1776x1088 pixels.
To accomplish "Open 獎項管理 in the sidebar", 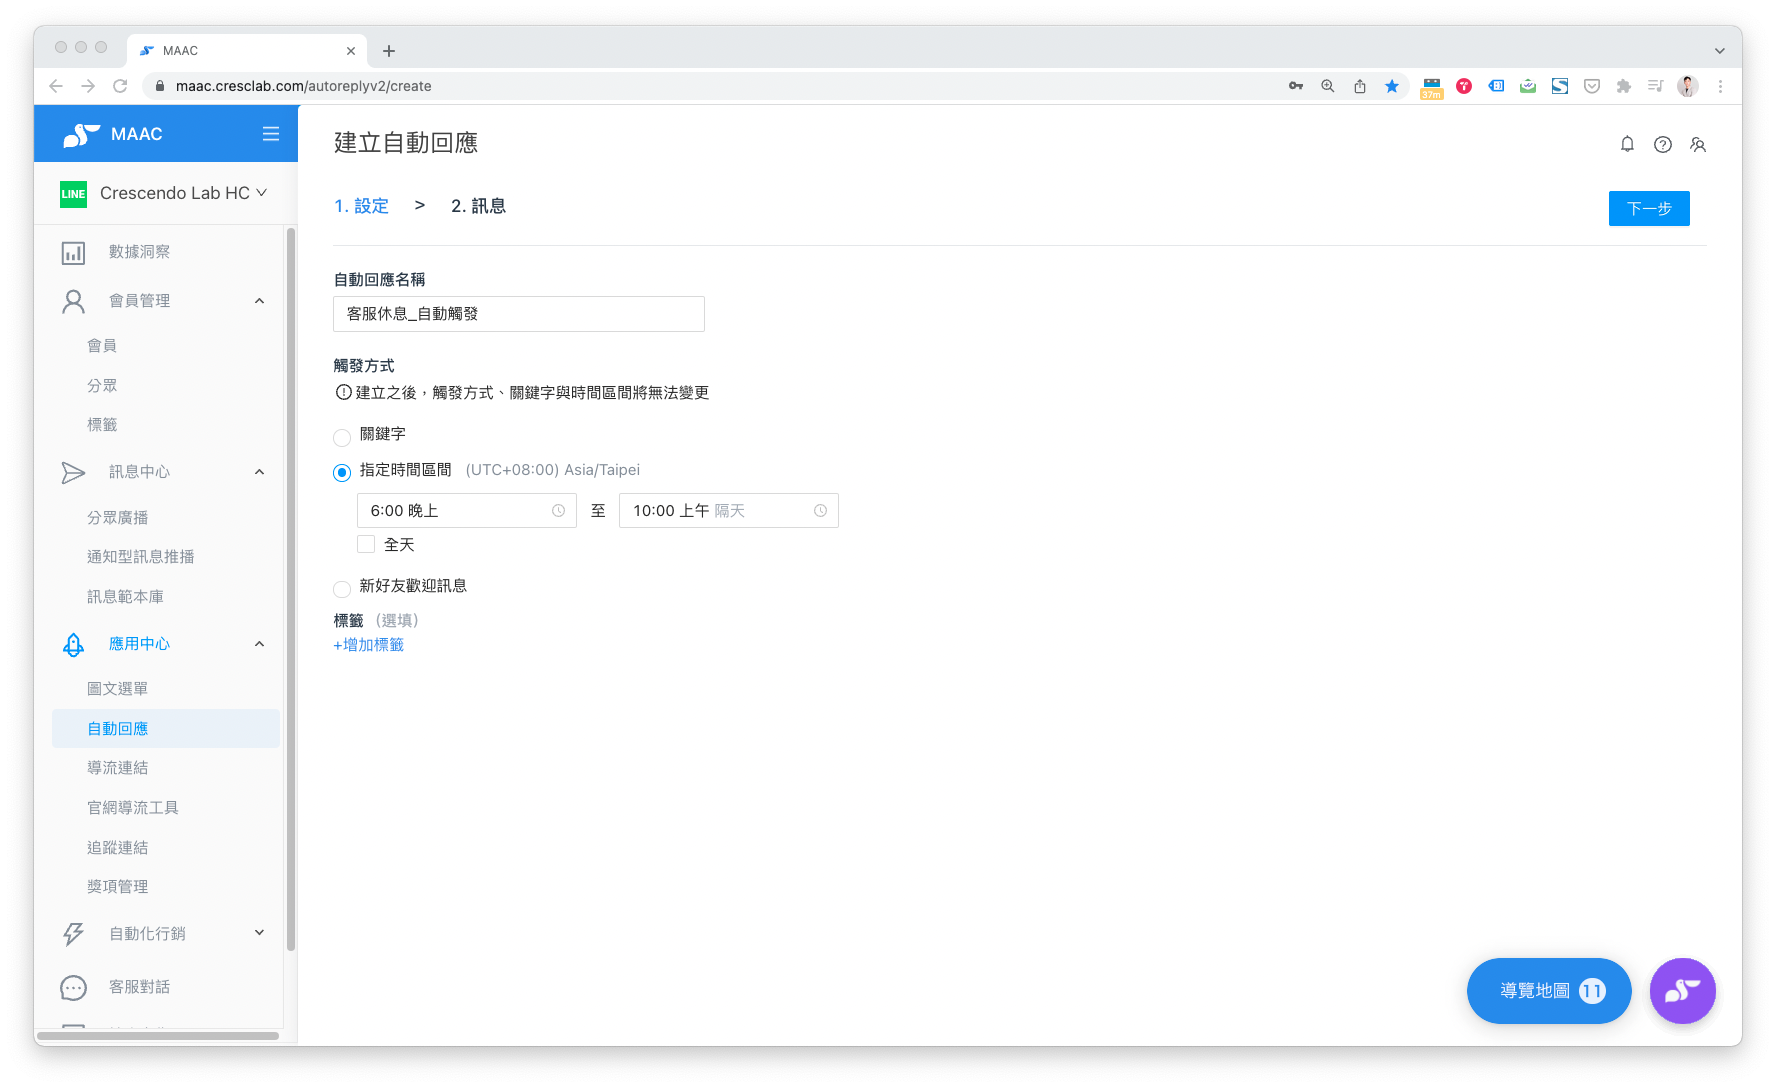I will coord(117,887).
